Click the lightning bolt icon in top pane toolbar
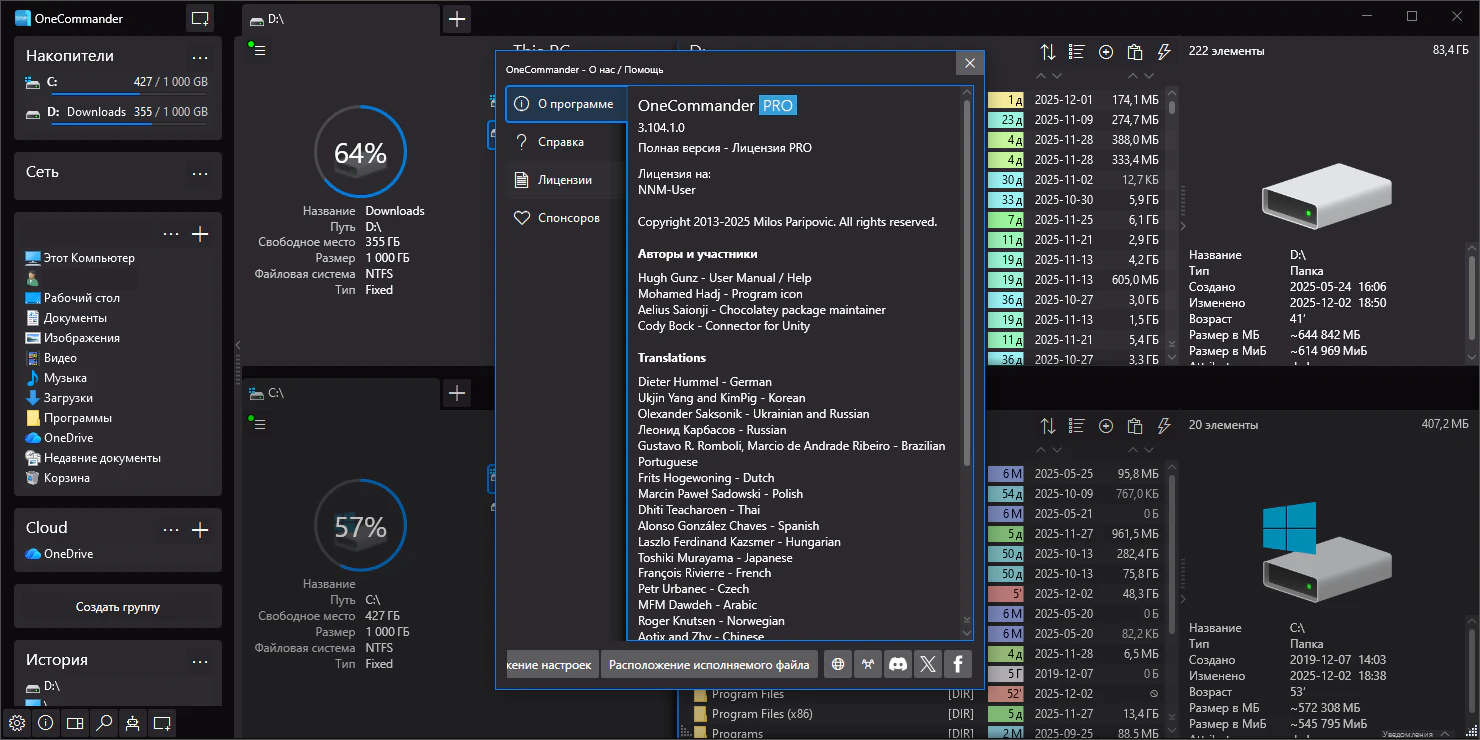Screen dimensions: 1480x740 (x=1163, y=52)
